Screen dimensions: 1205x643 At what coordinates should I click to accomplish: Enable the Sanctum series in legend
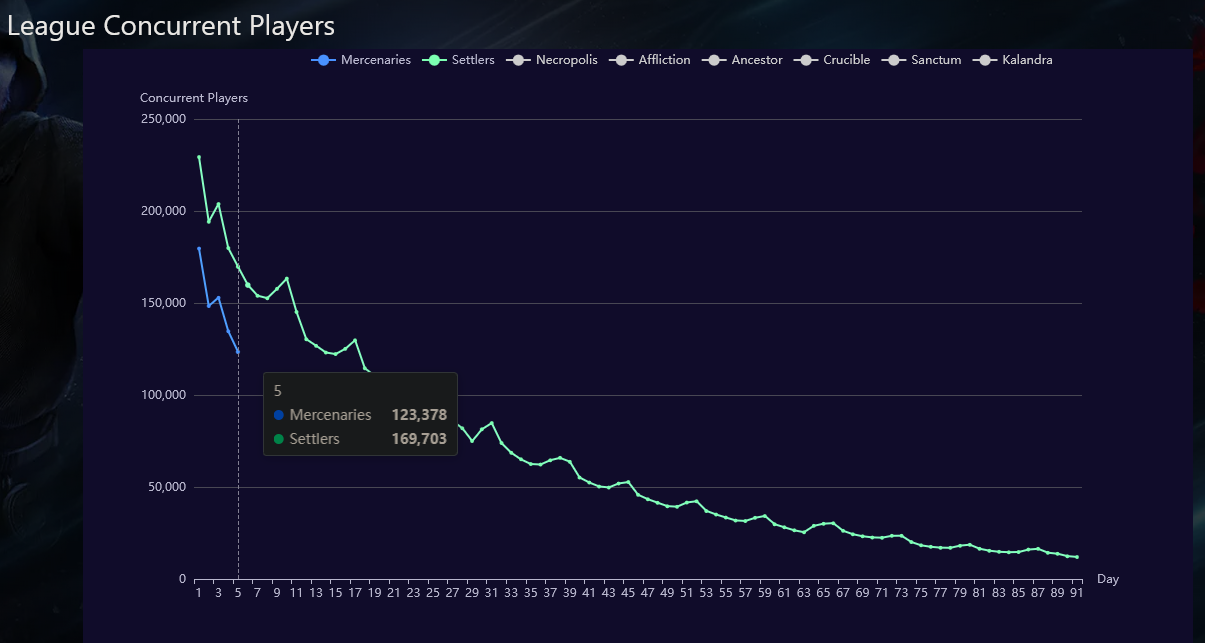pos(922,60)
